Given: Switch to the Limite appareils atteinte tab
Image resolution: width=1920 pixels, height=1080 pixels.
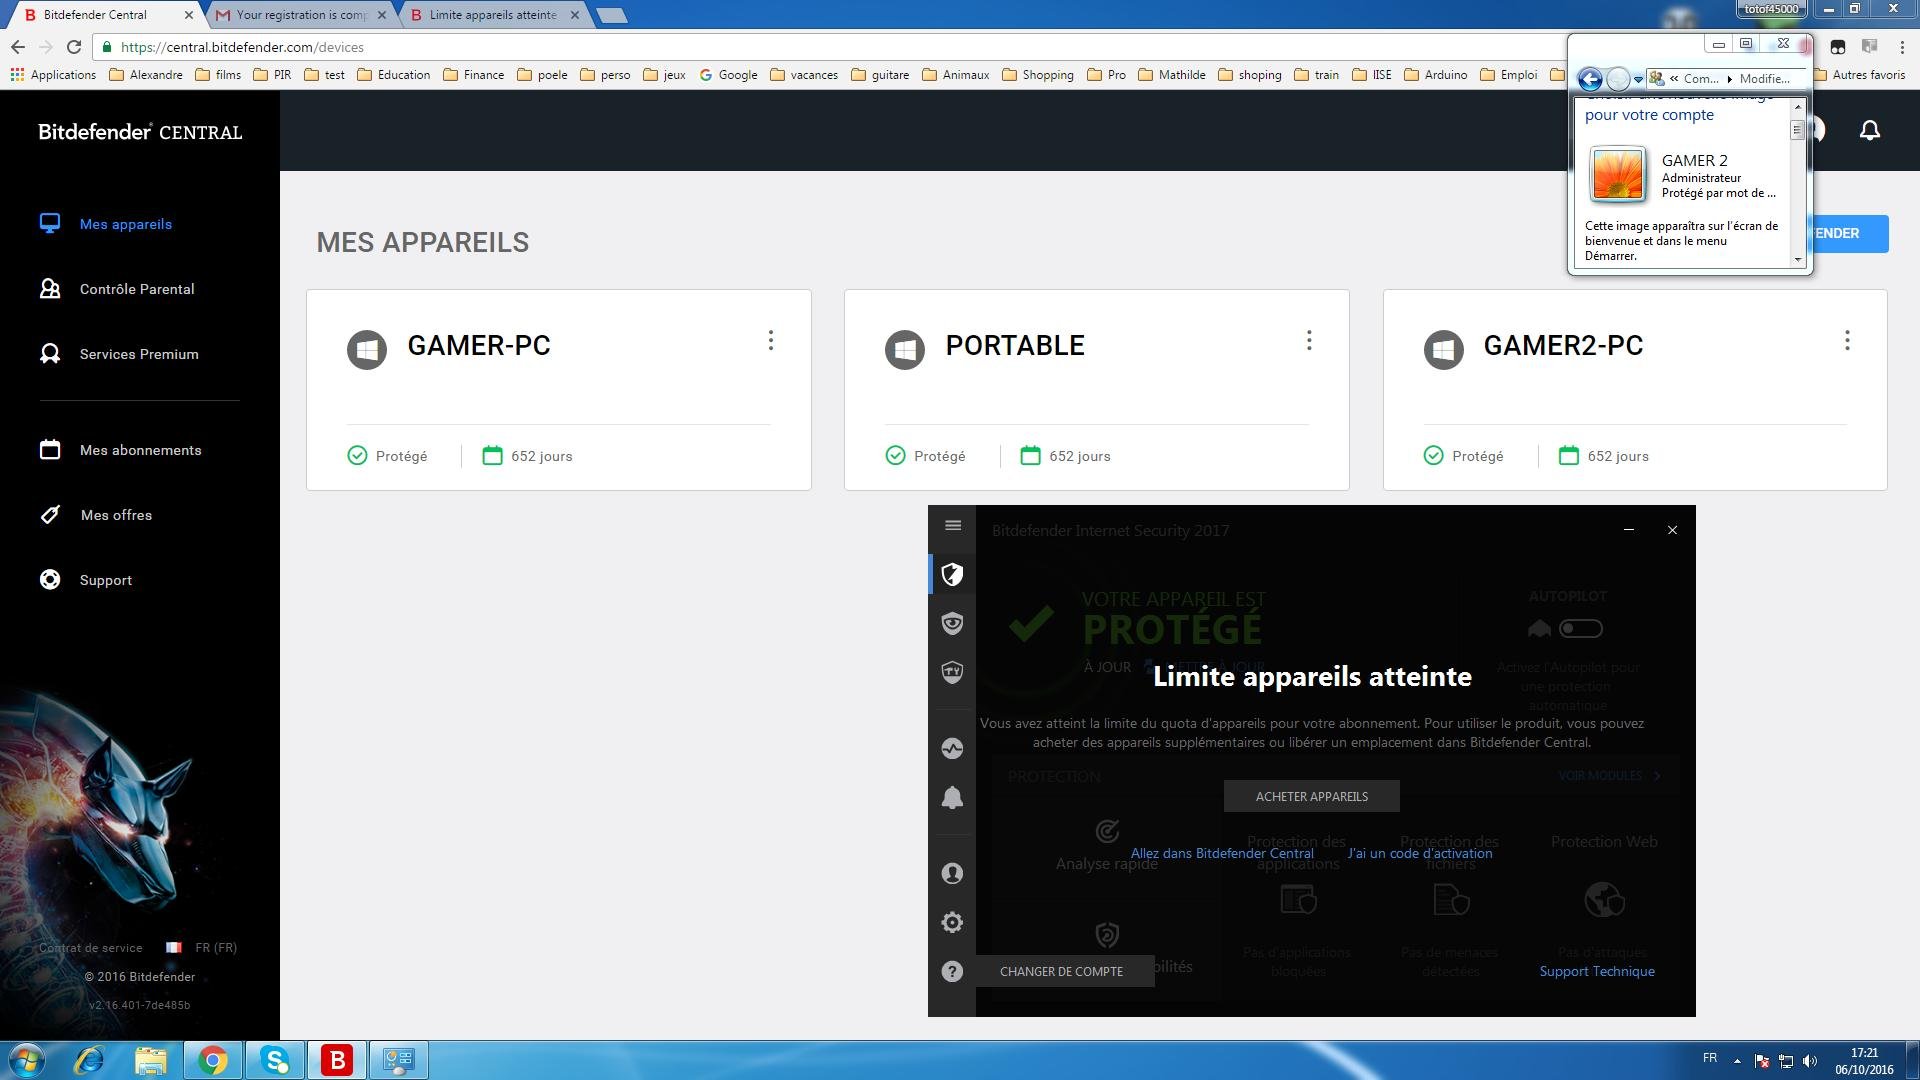Looking at the screenshot, I should coord(494,15).
